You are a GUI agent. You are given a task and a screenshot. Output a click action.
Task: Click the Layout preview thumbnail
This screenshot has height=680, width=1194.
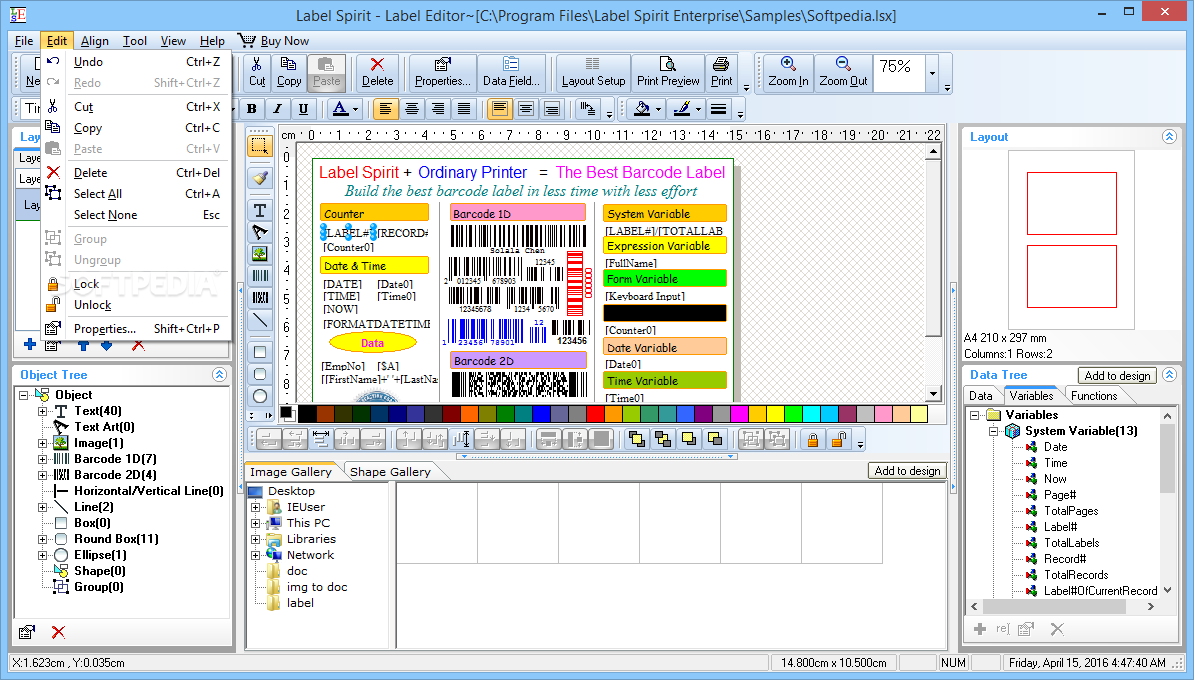(1071, 240)
